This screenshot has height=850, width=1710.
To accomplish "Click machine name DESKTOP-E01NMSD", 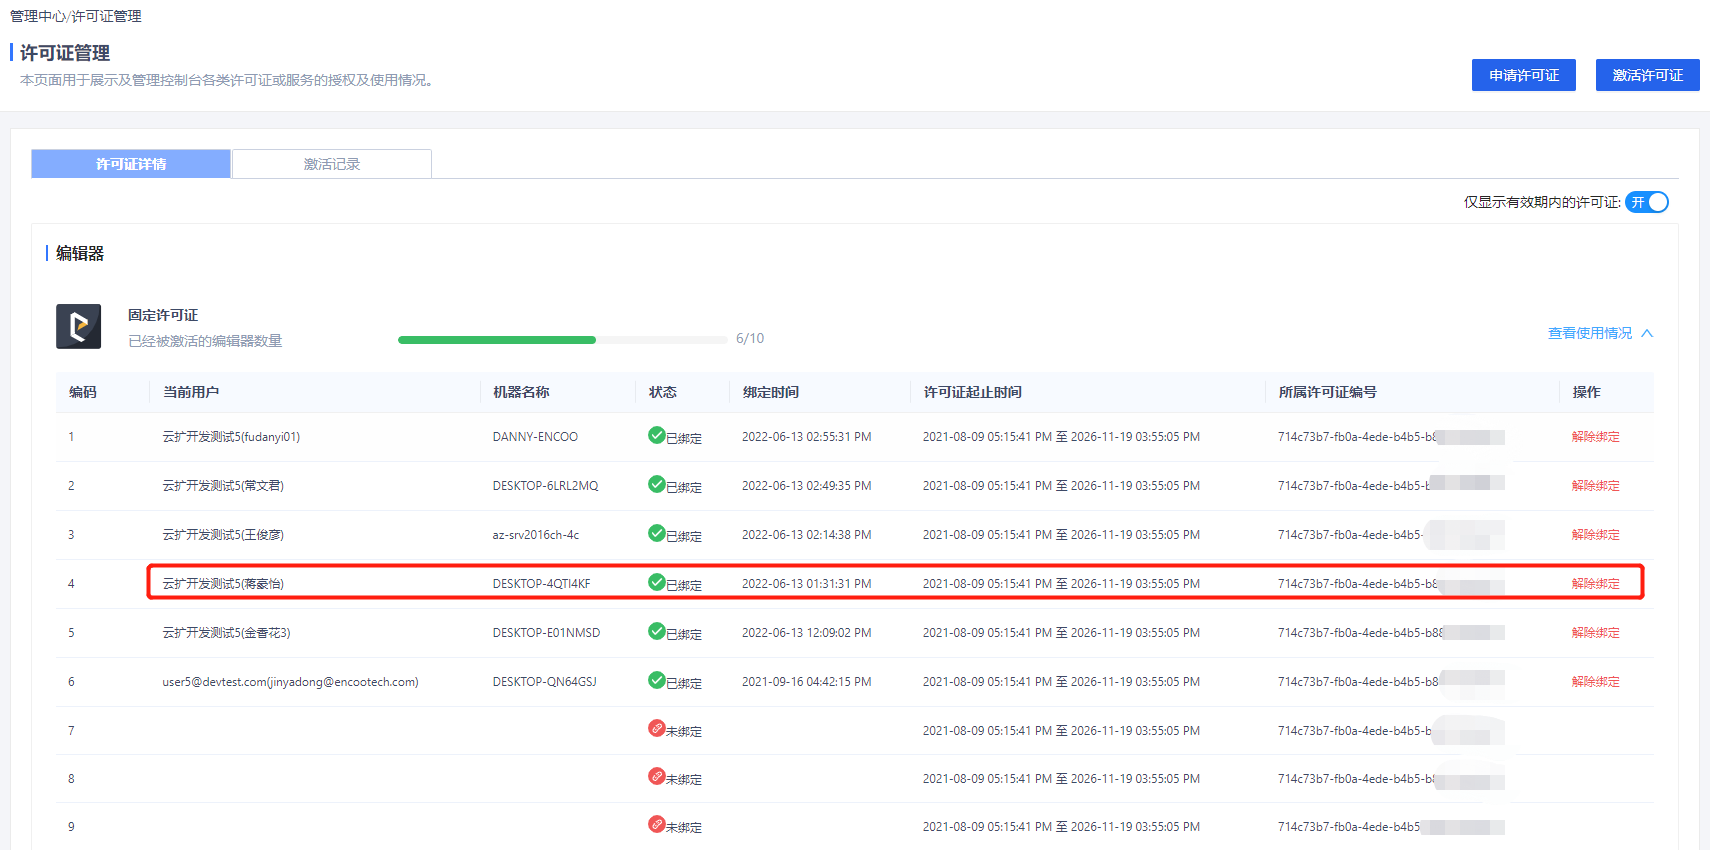I will click(x=546, y=633).
